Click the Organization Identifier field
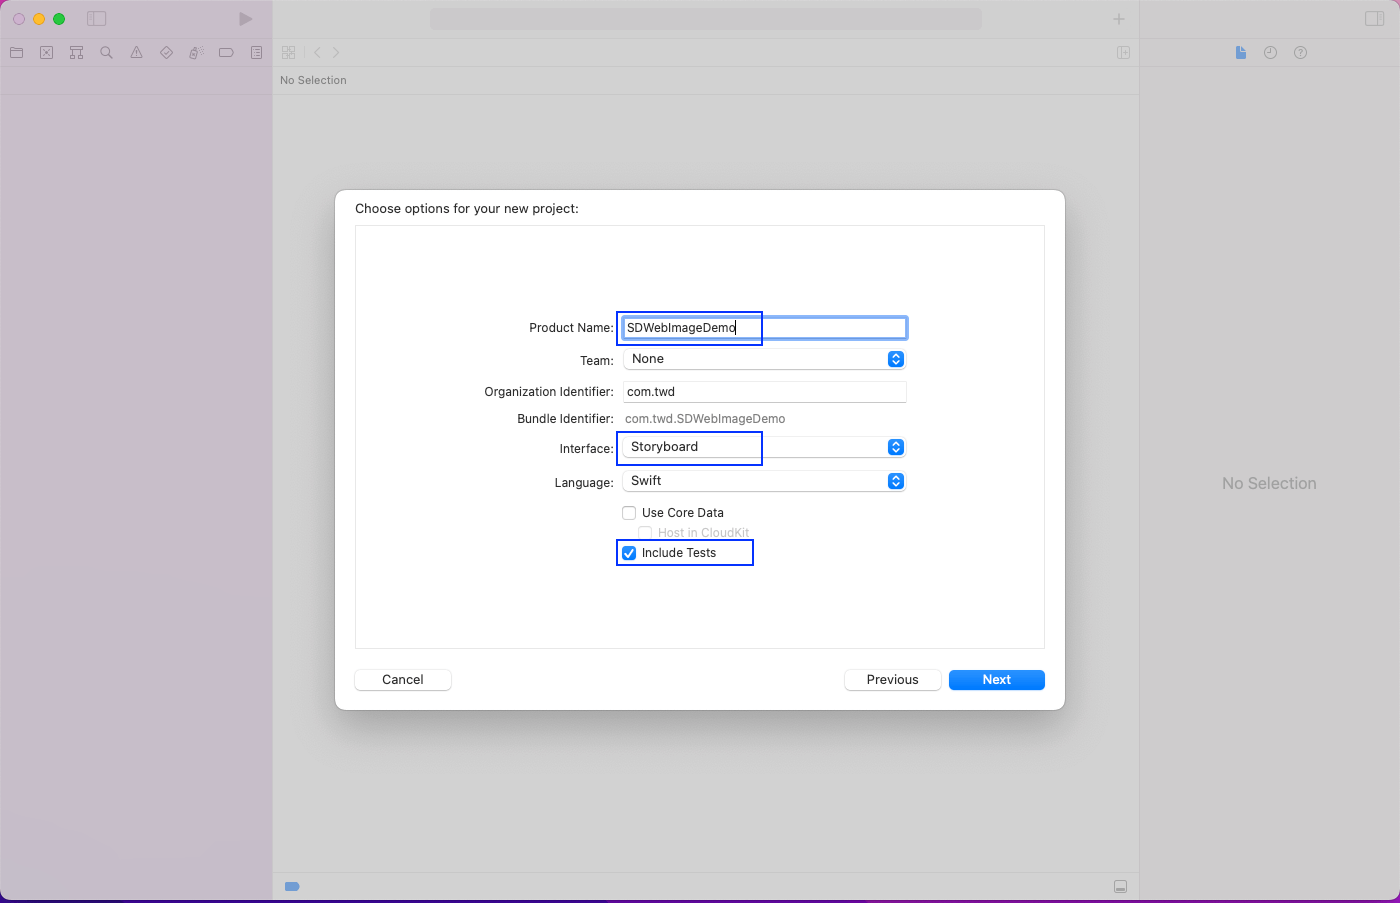 764,392
